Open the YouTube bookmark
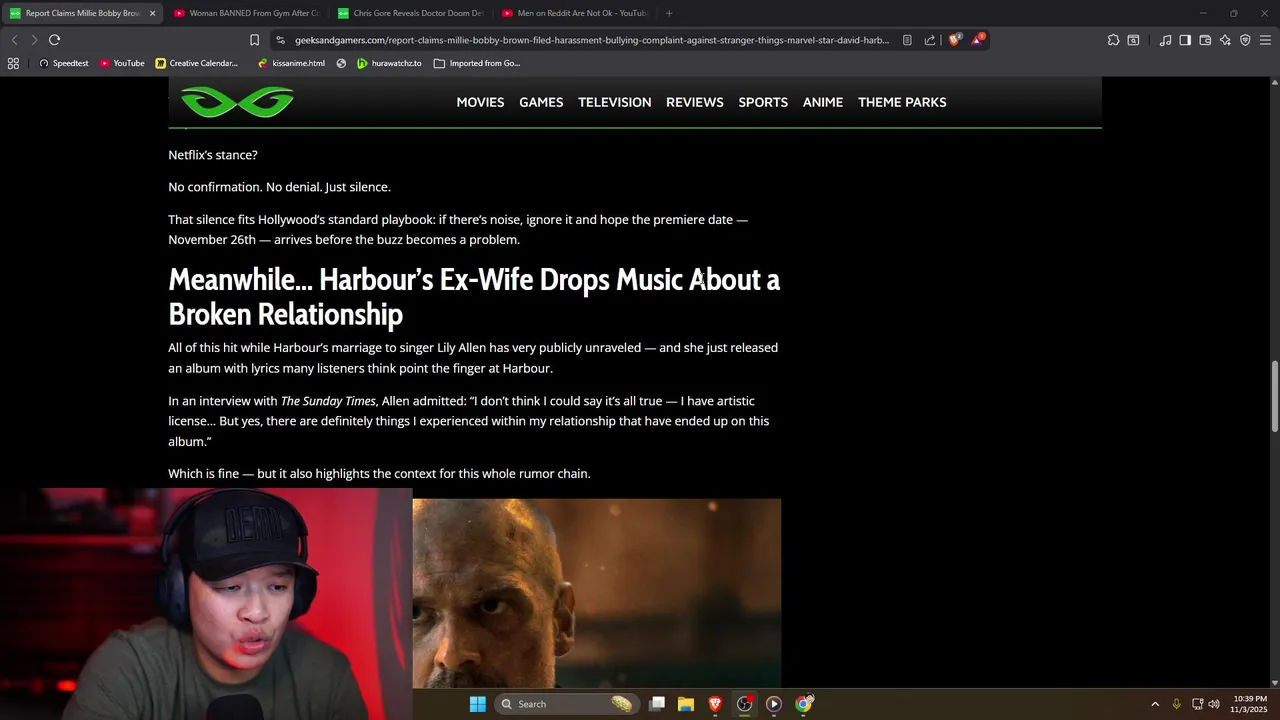Viewport: 1280px width, 720px height. click(122, 63)
